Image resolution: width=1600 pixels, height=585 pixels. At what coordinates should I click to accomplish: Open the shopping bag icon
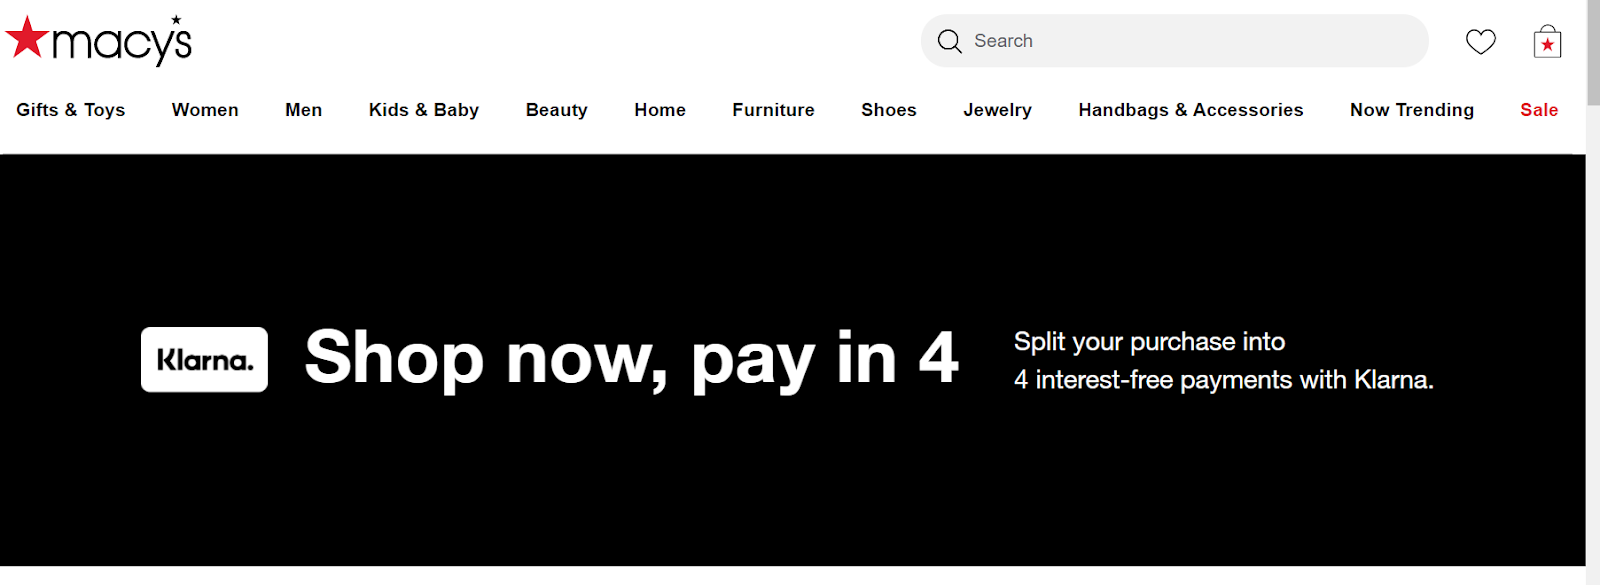pyautogui.click(x=1547, y=41)
